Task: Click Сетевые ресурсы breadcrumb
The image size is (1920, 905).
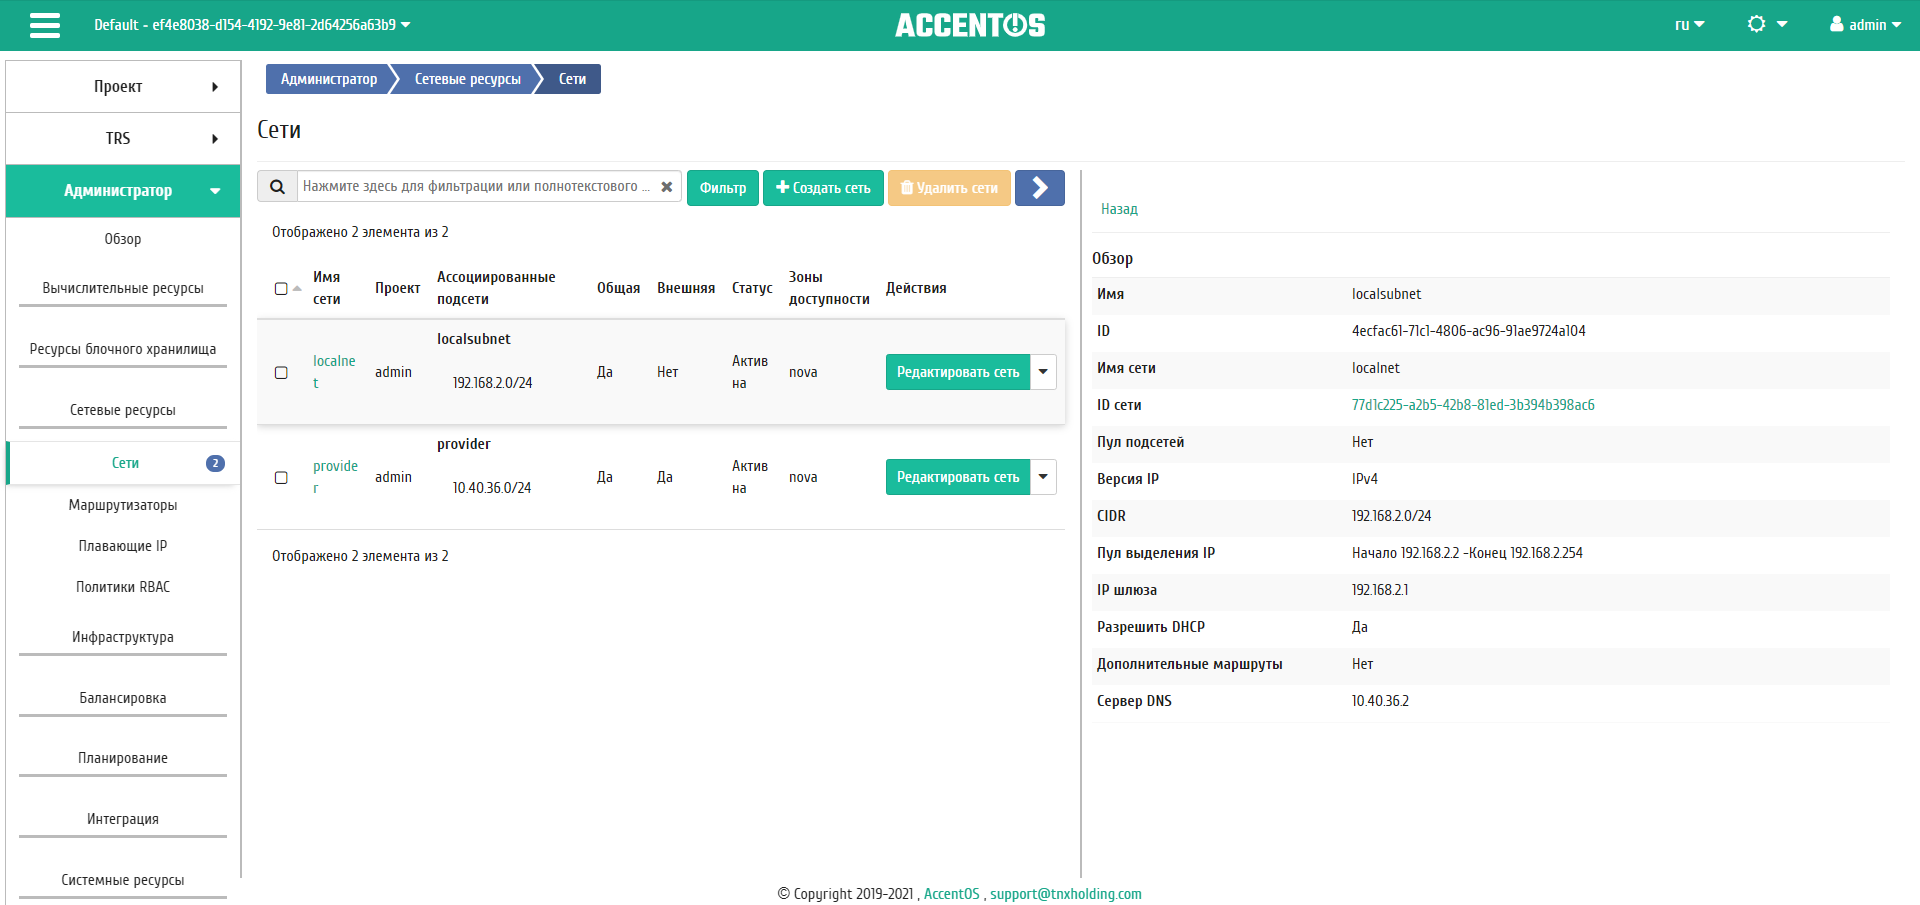Action: point(467,79)
